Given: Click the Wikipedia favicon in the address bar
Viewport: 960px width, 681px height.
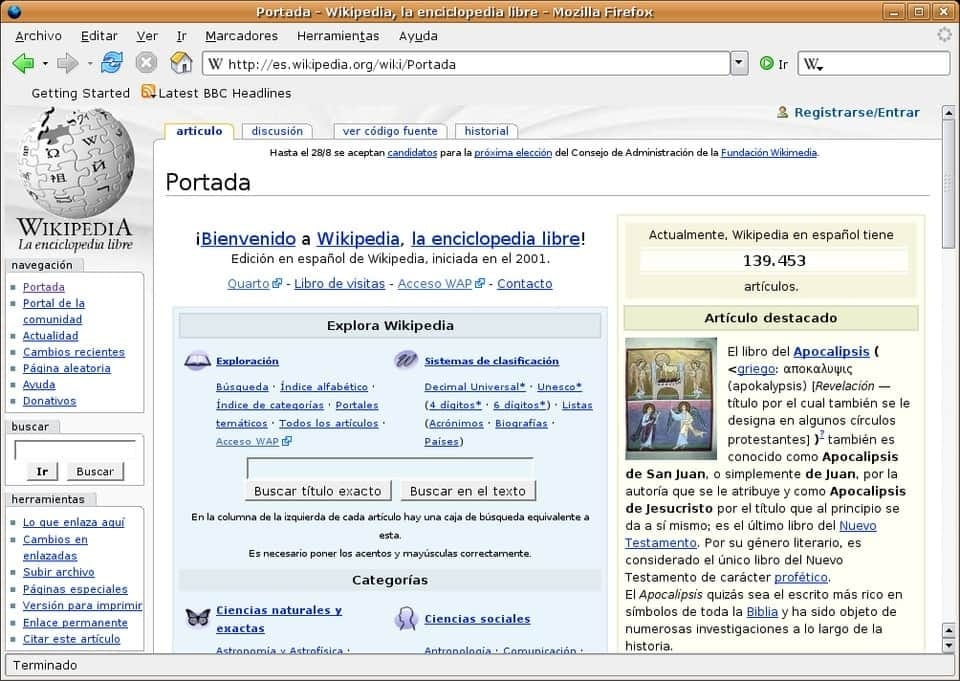Looking at the screenshot, I should pos(215,64).
